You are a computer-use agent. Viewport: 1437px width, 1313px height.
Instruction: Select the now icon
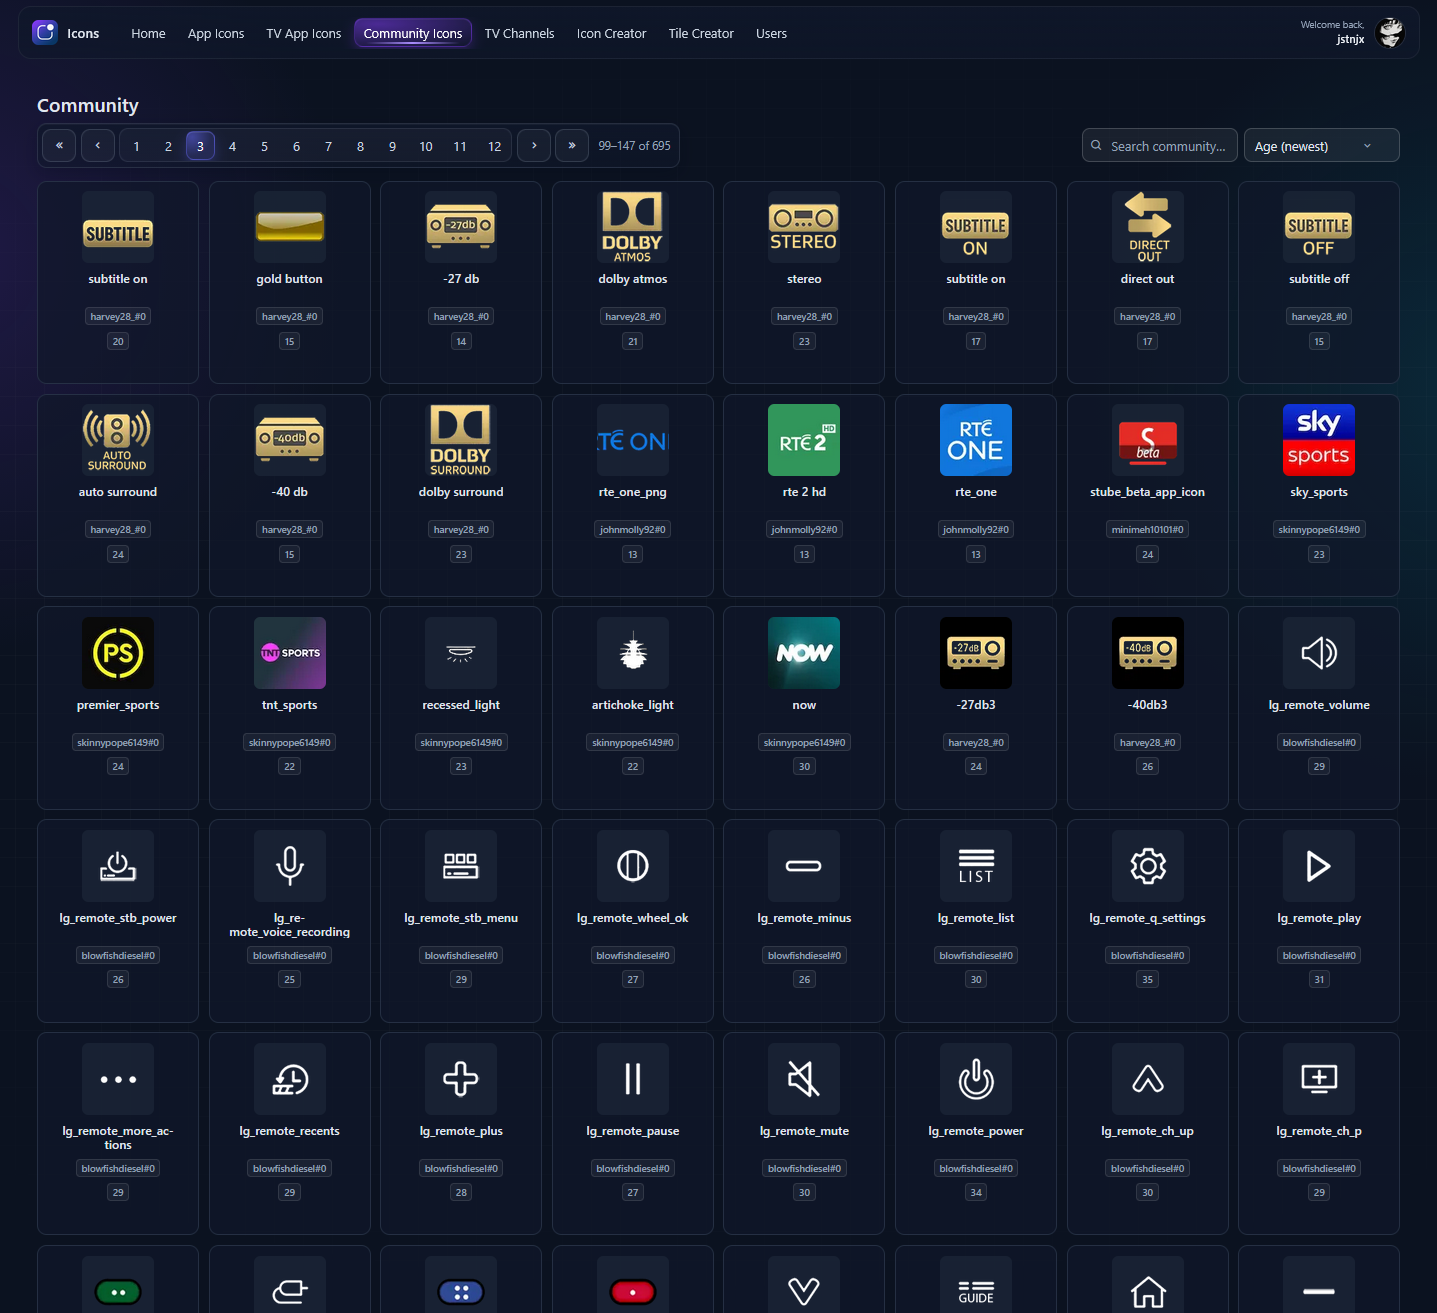804,653
